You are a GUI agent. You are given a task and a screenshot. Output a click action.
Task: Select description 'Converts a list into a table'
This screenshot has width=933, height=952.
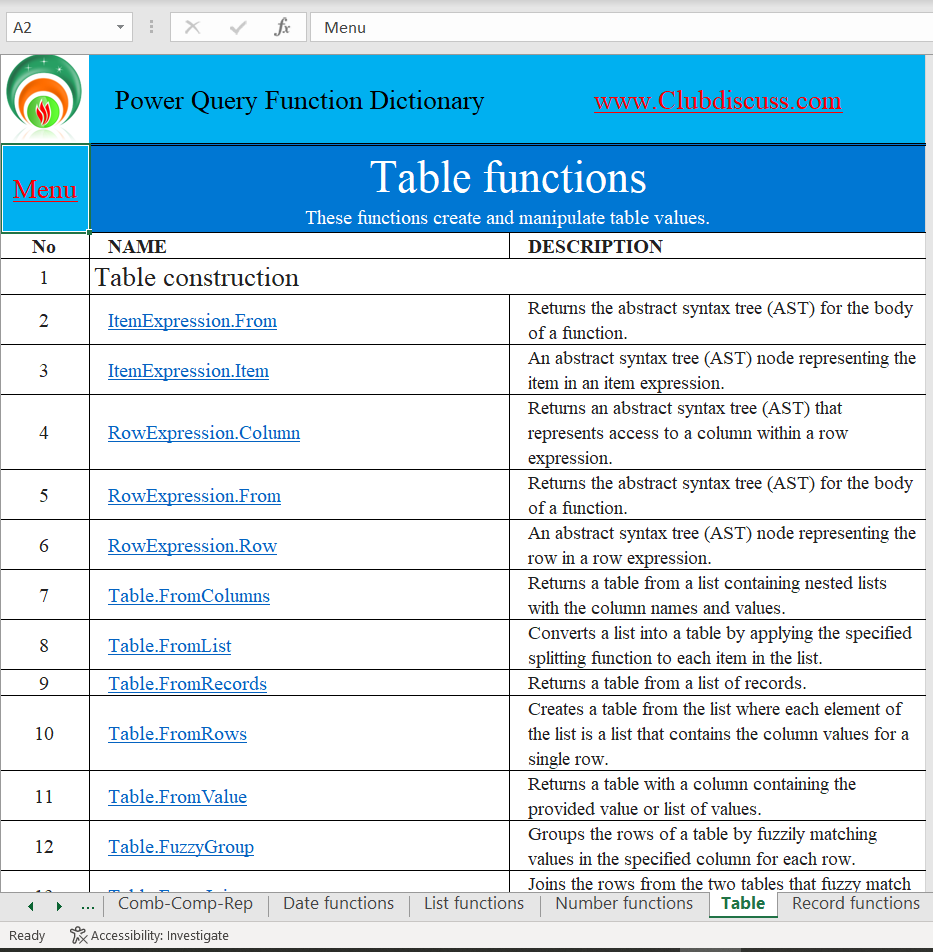[718, 645]
